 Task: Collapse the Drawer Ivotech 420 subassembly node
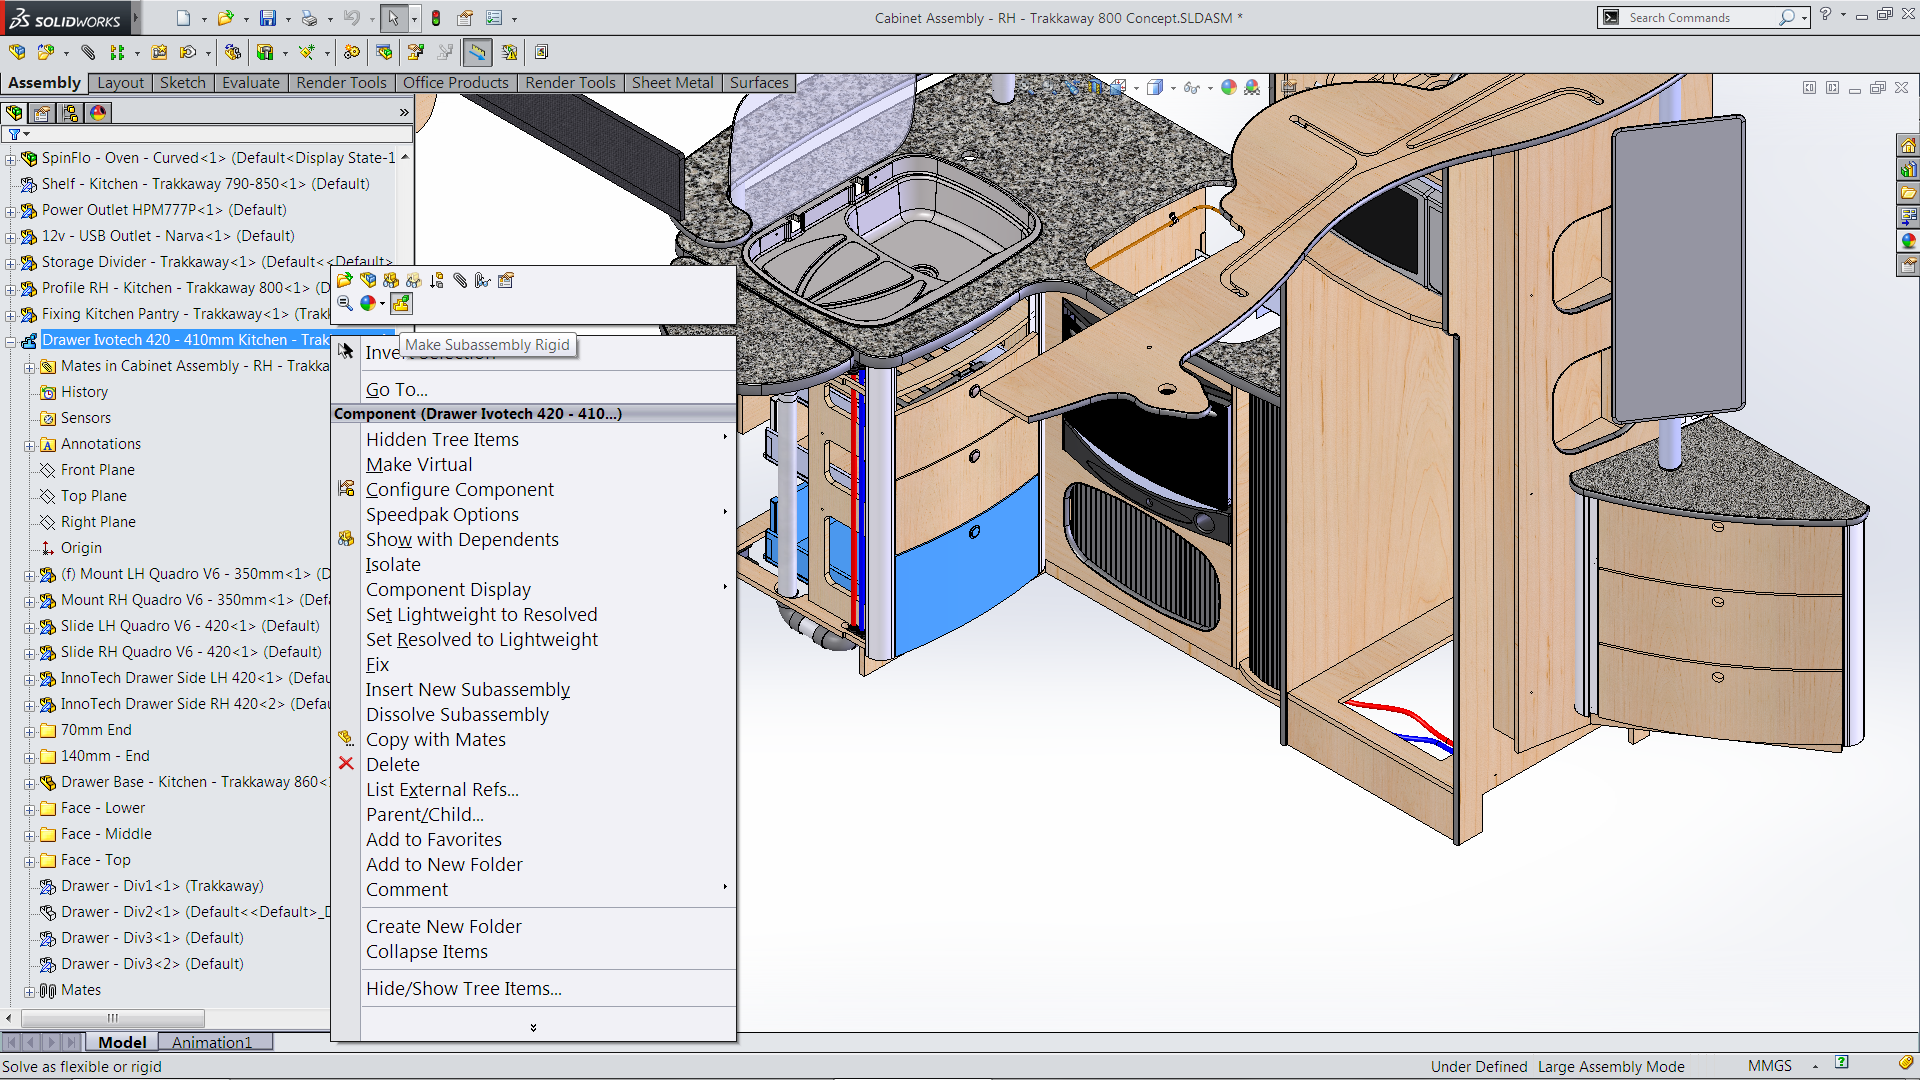tap(11, 341)
